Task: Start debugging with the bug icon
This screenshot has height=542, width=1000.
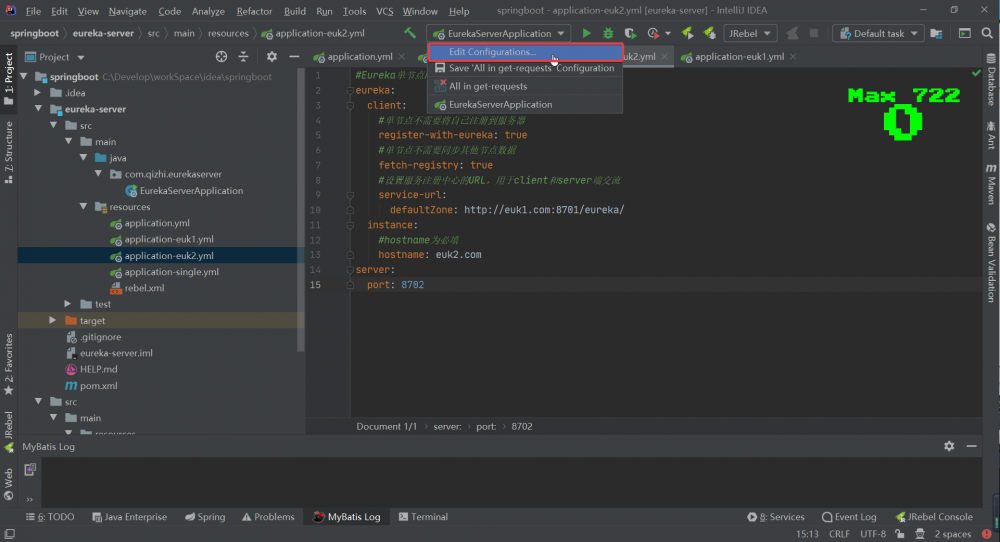Action: (608, 34)
